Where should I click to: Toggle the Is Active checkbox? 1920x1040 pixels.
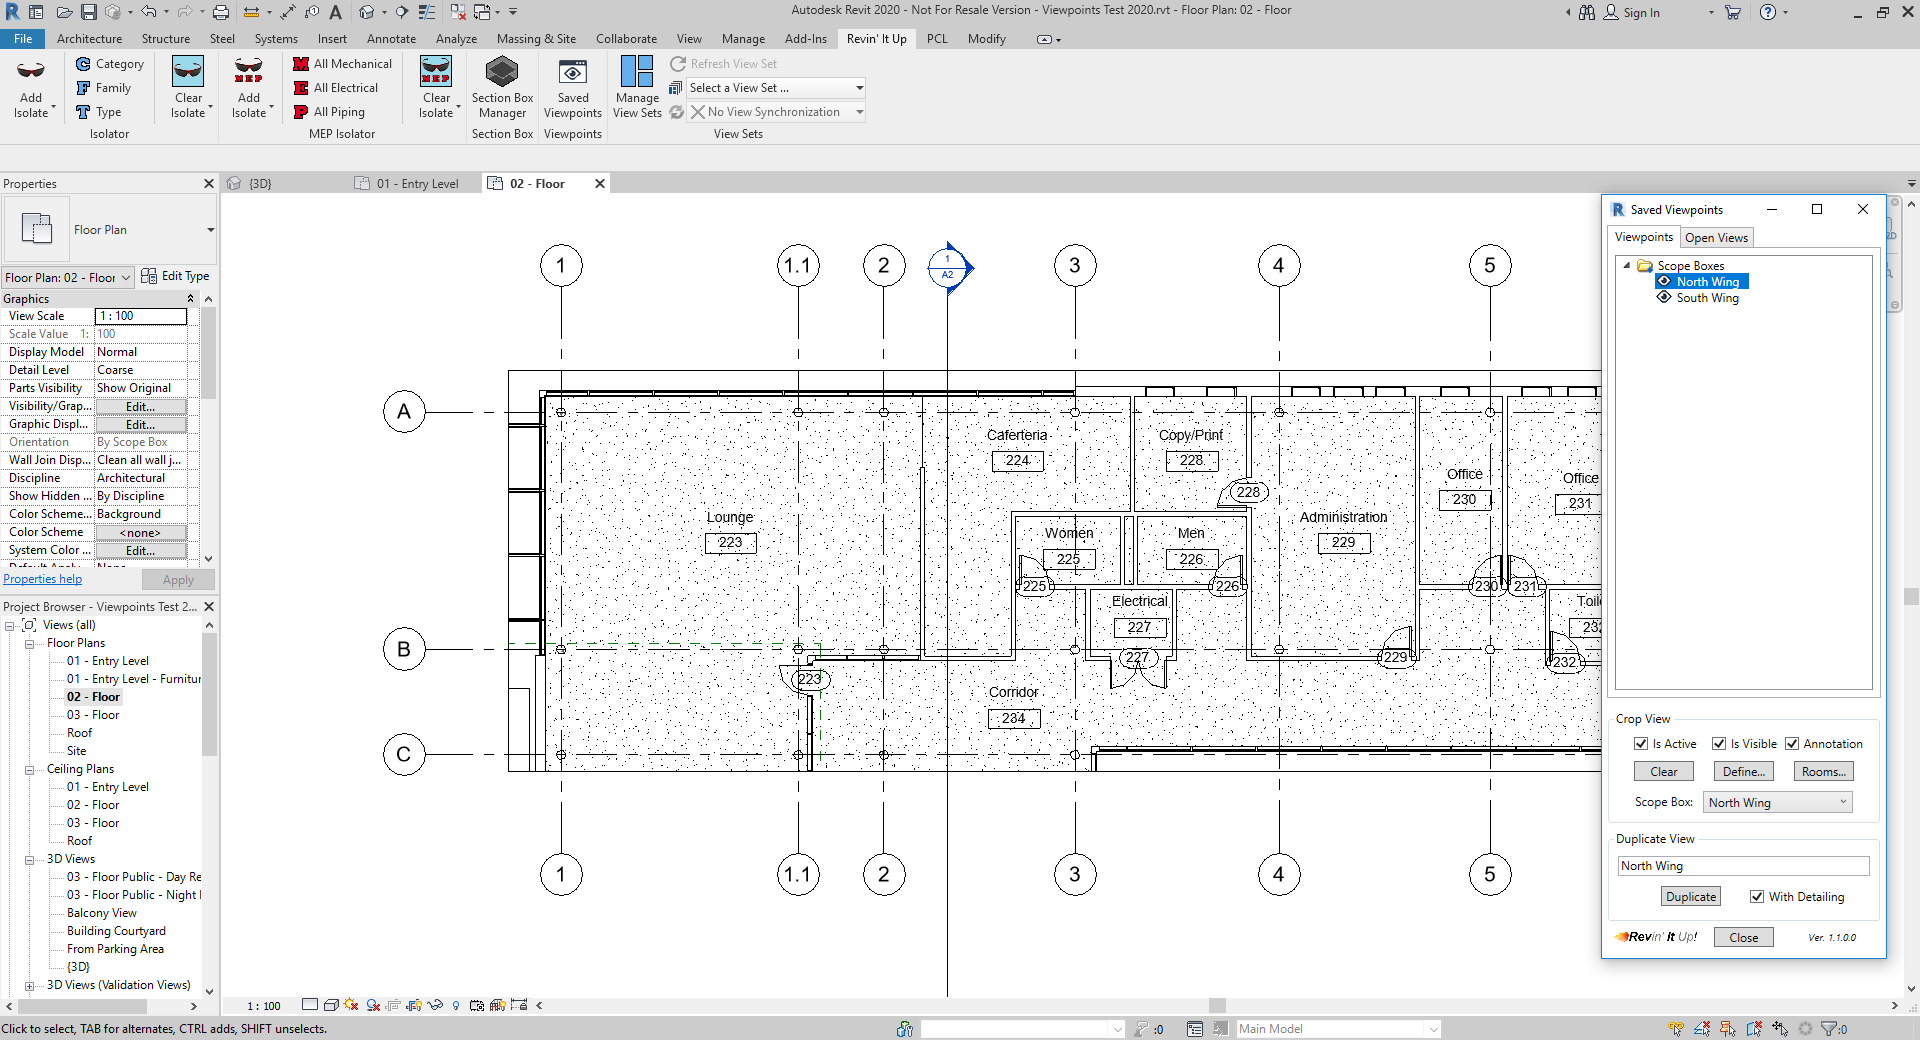[1641, 744]
